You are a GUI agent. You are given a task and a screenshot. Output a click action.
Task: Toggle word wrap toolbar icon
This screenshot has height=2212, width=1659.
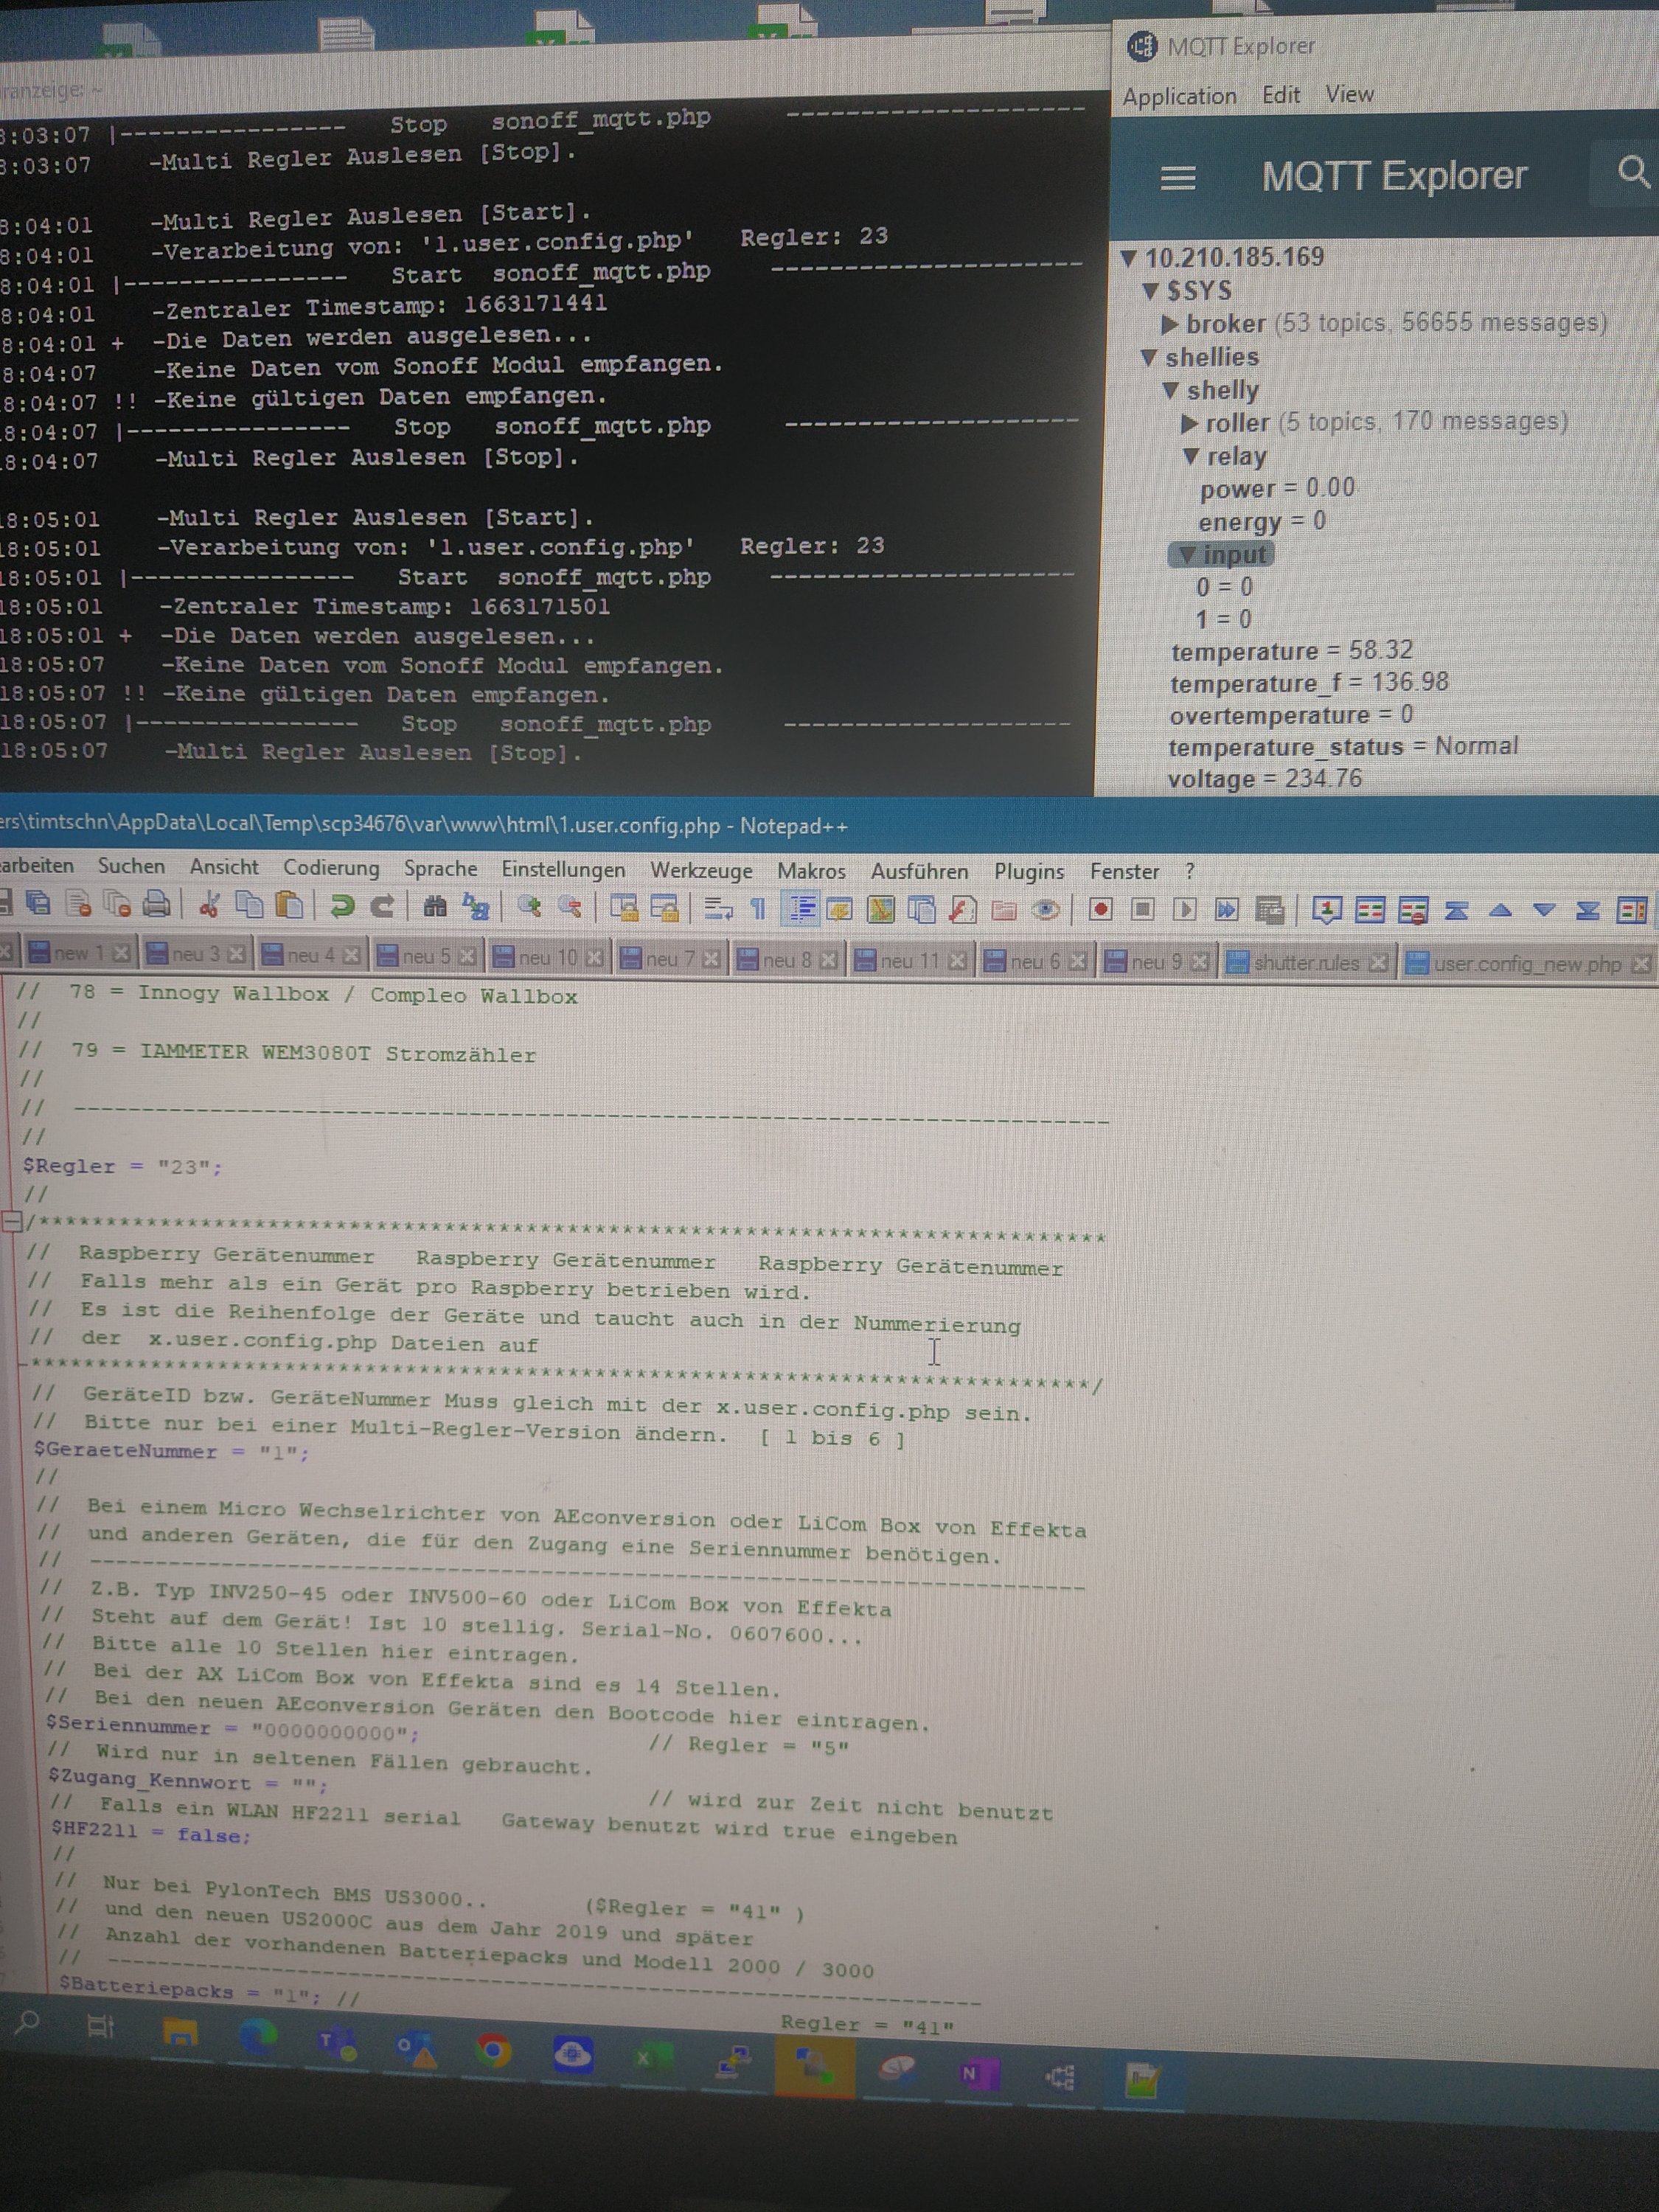(x=717, y=908)
